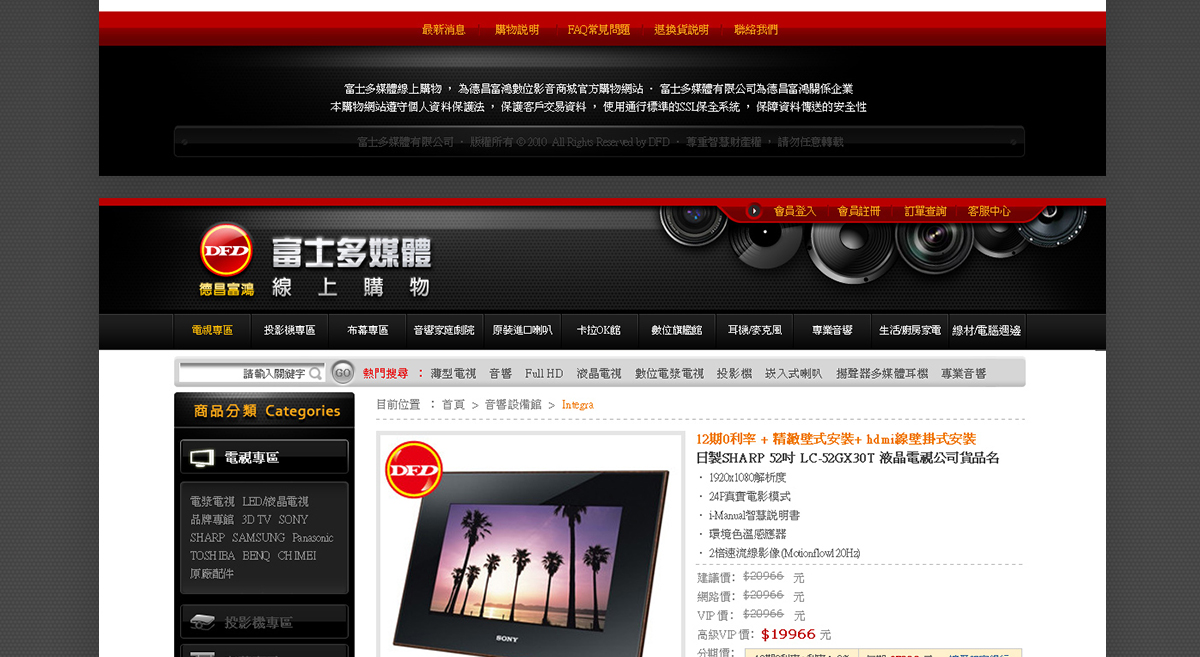
Task: Select the 專業音響 tab in the main navigation
Action: coord(832,331)
